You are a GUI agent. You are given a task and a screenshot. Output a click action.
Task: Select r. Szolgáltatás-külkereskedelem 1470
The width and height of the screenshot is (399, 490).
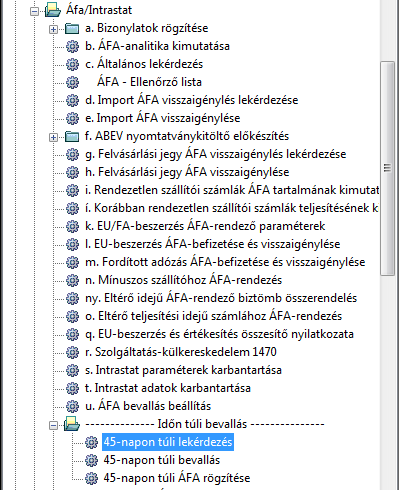[181, 352]
